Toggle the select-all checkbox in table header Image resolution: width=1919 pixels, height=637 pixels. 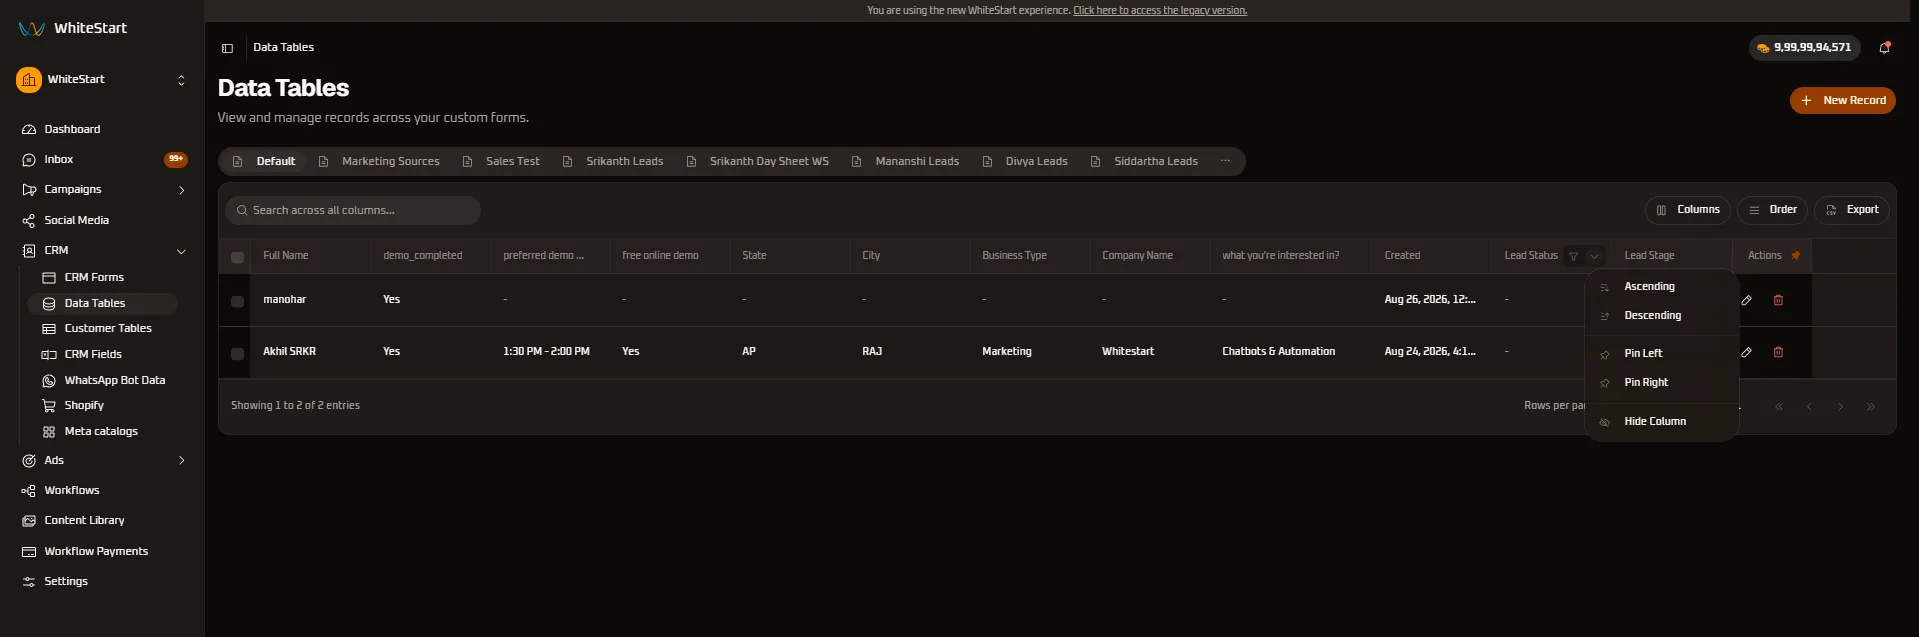[x=237, y=257]
